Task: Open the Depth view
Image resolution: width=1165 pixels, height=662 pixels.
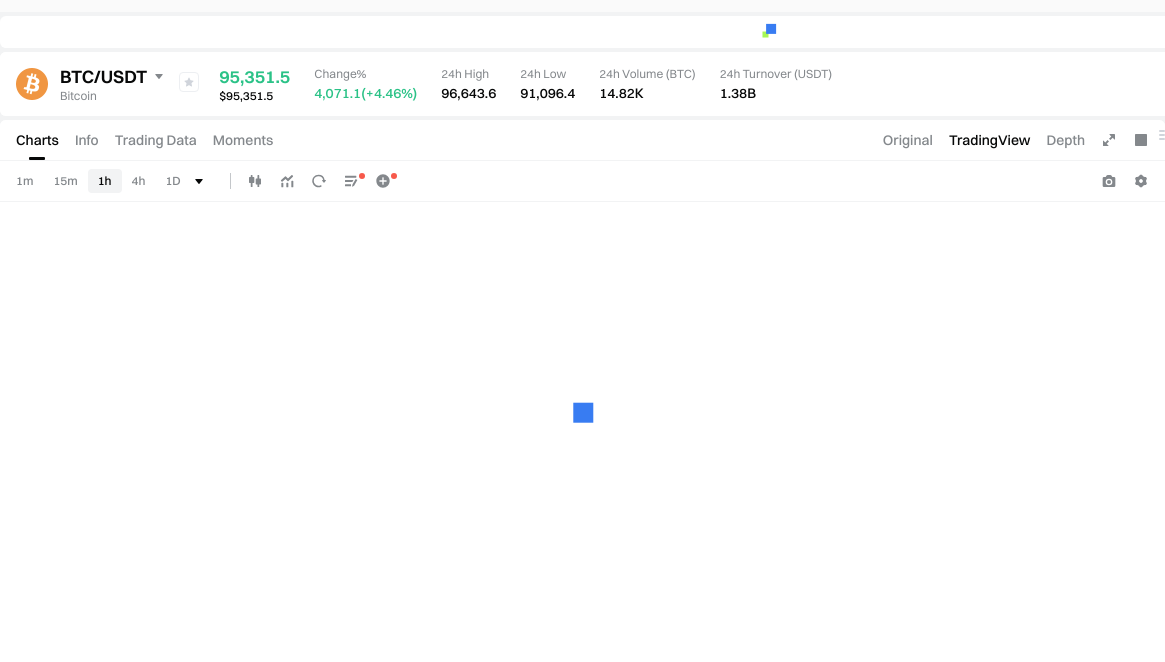Action: tap(1065, 140)
